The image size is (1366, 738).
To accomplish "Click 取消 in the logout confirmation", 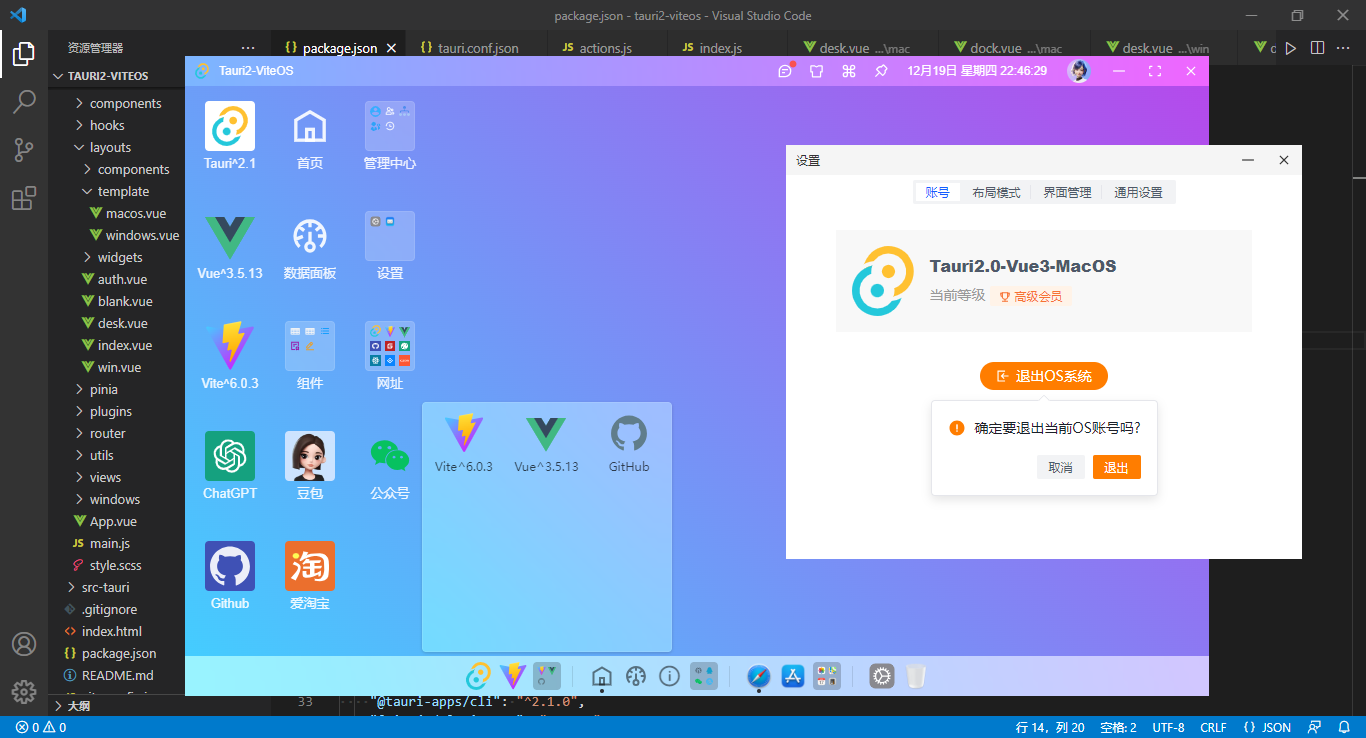I will tap(1061, 467).
